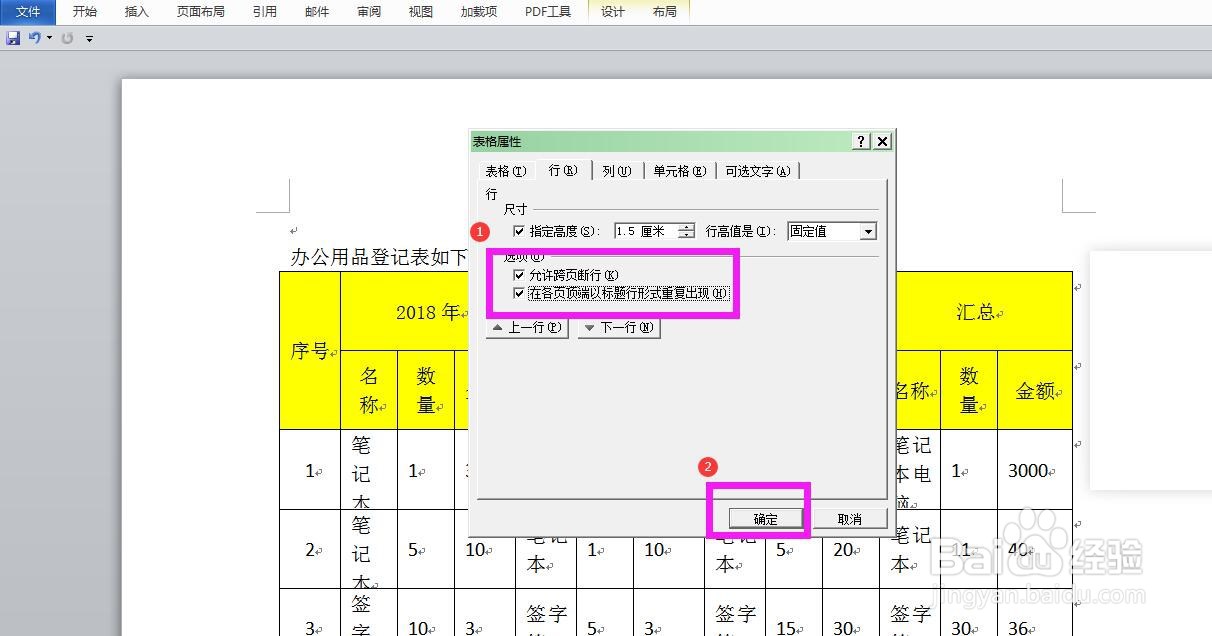Click the 上一行 button
The width and height of the screenshot is (1212, 636).
(526, 327)
